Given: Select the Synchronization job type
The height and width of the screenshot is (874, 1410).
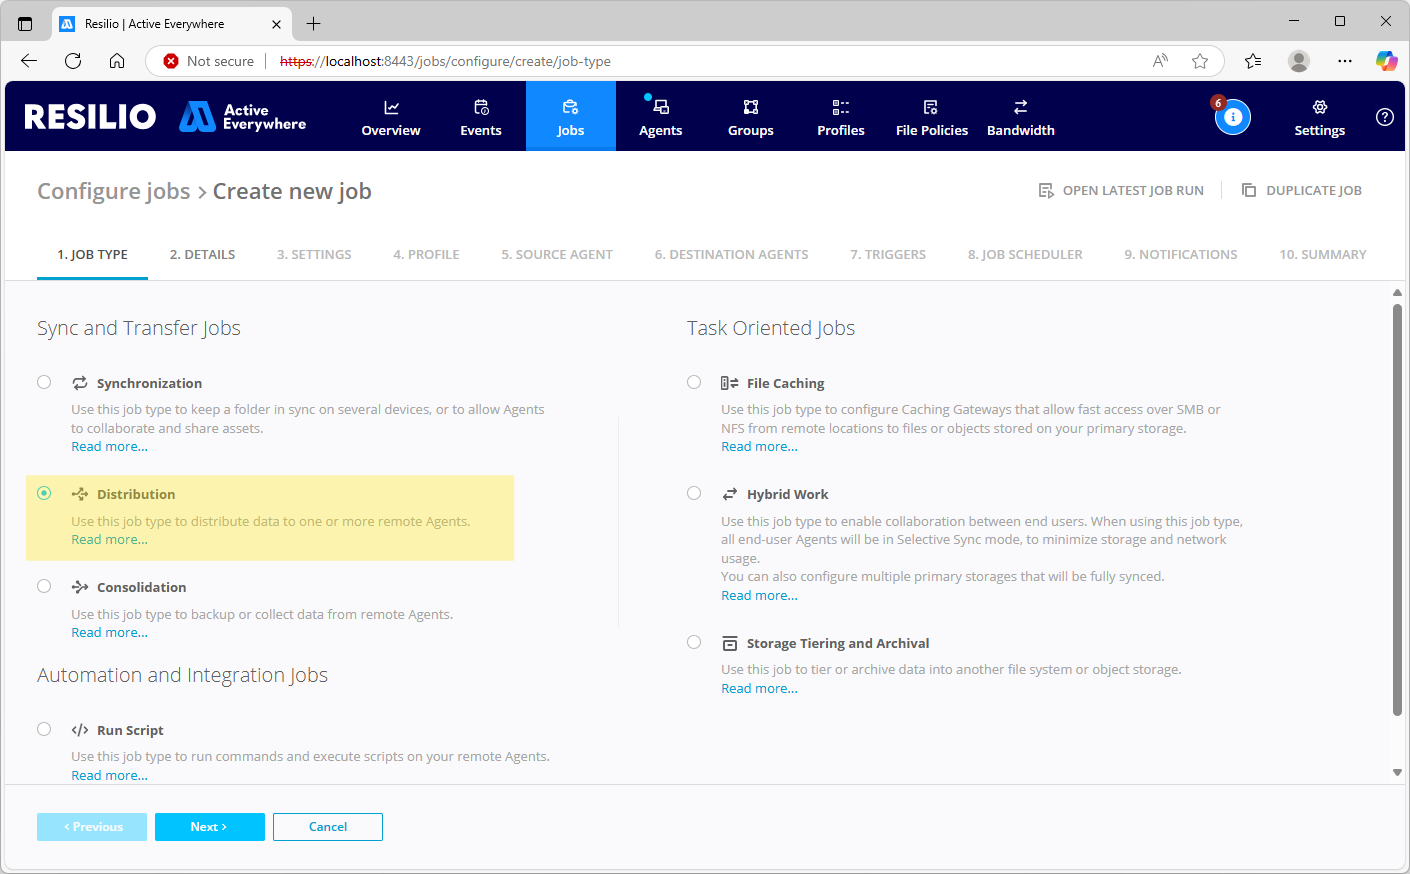Looking at the screenshot, I should (x=44, y=382).
